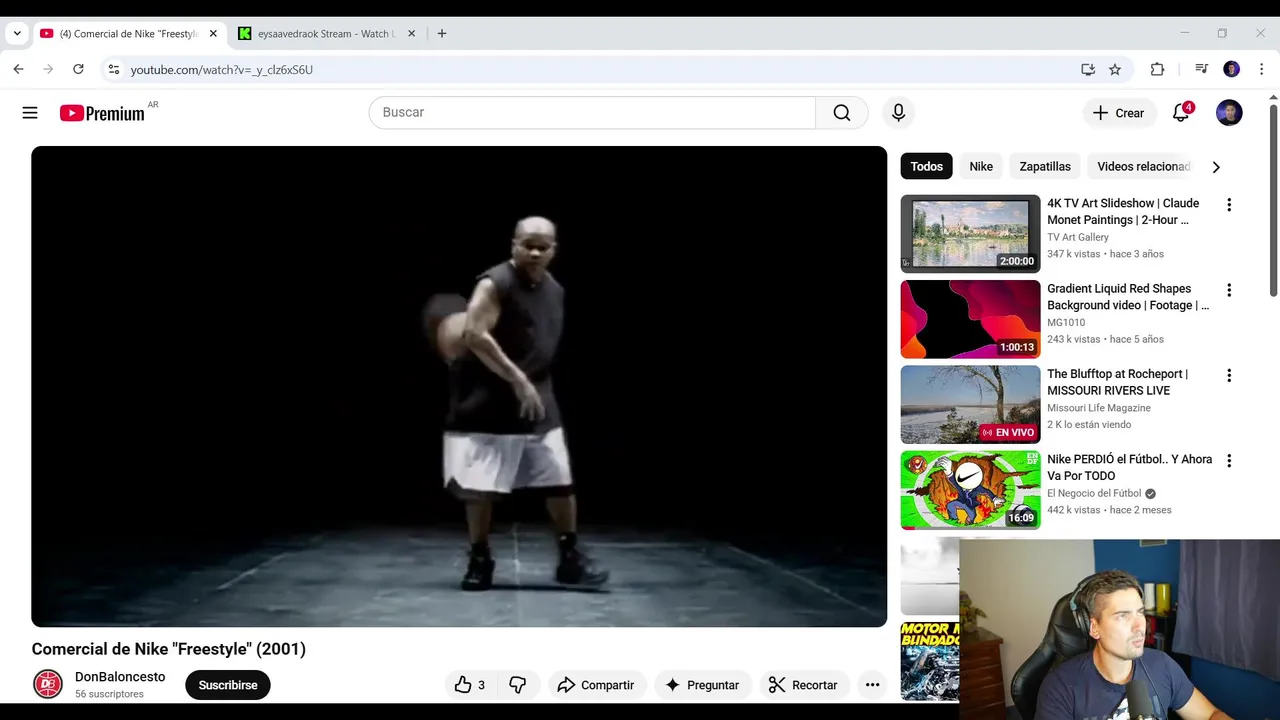Open the DonBaloncesto channel name
1280x720 pixels.
click(120, 677)
